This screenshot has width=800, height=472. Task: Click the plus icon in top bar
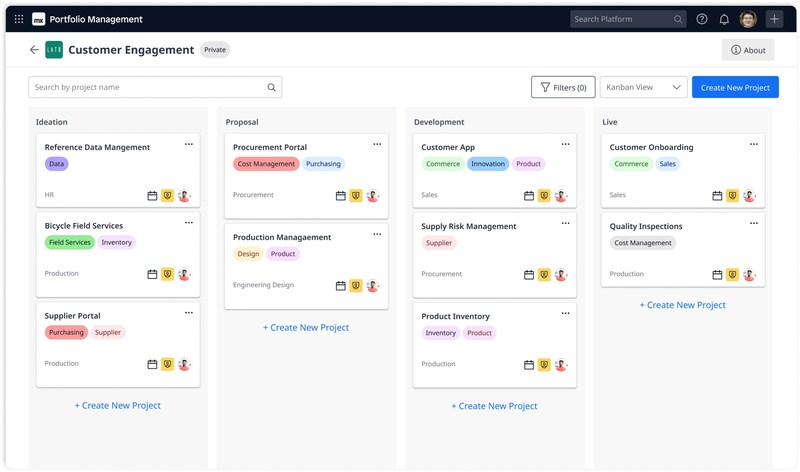click(775, 19)
